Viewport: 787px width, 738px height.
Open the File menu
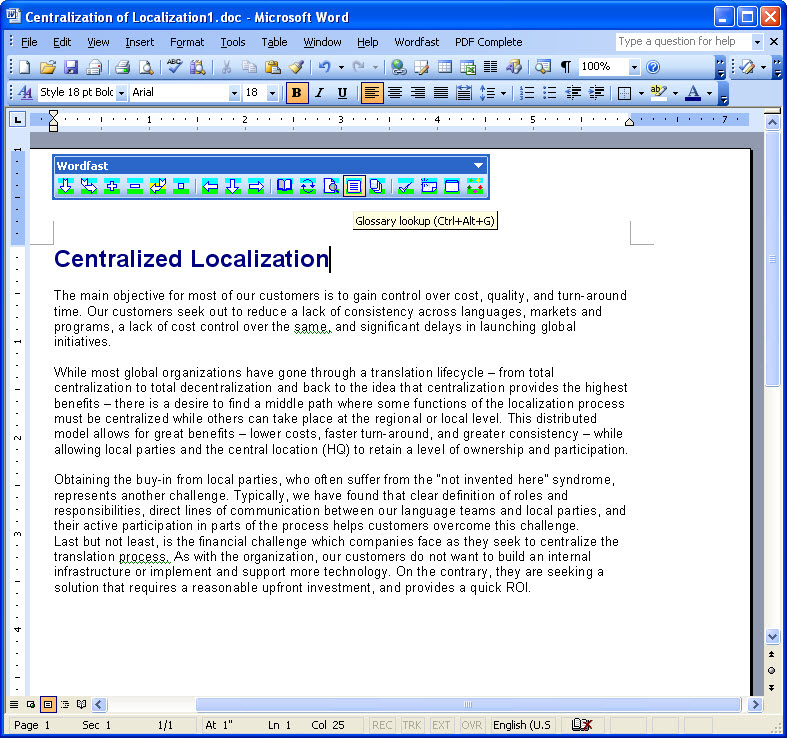point(29,42)
